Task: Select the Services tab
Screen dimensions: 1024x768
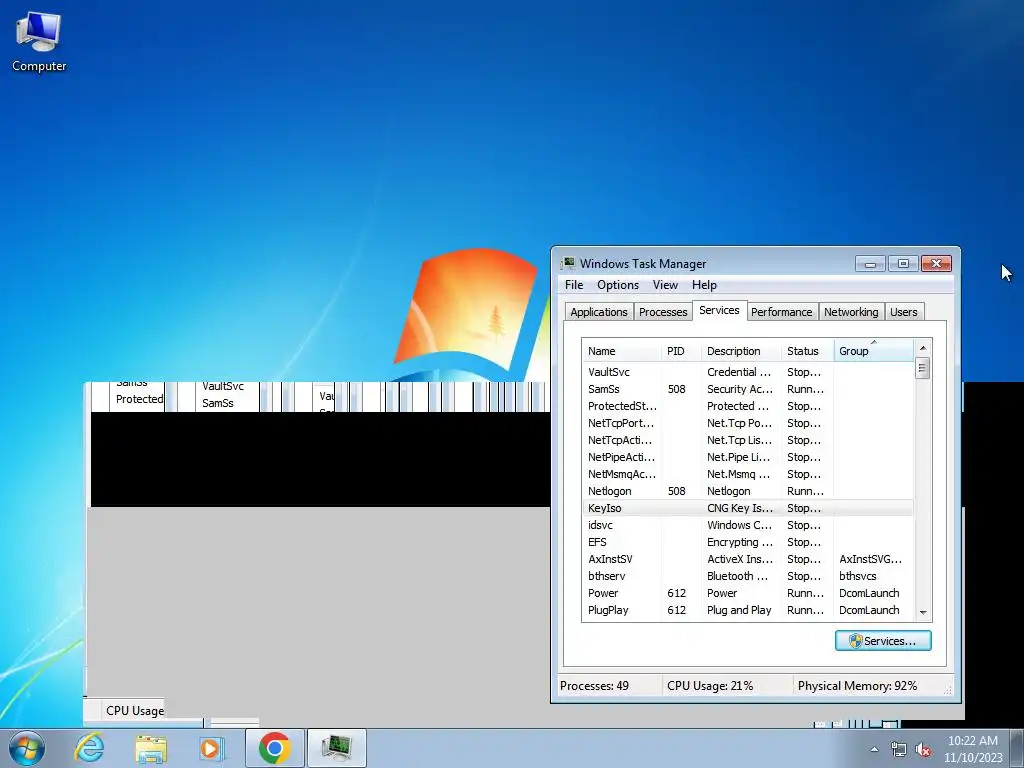Action: click(719, 310)
